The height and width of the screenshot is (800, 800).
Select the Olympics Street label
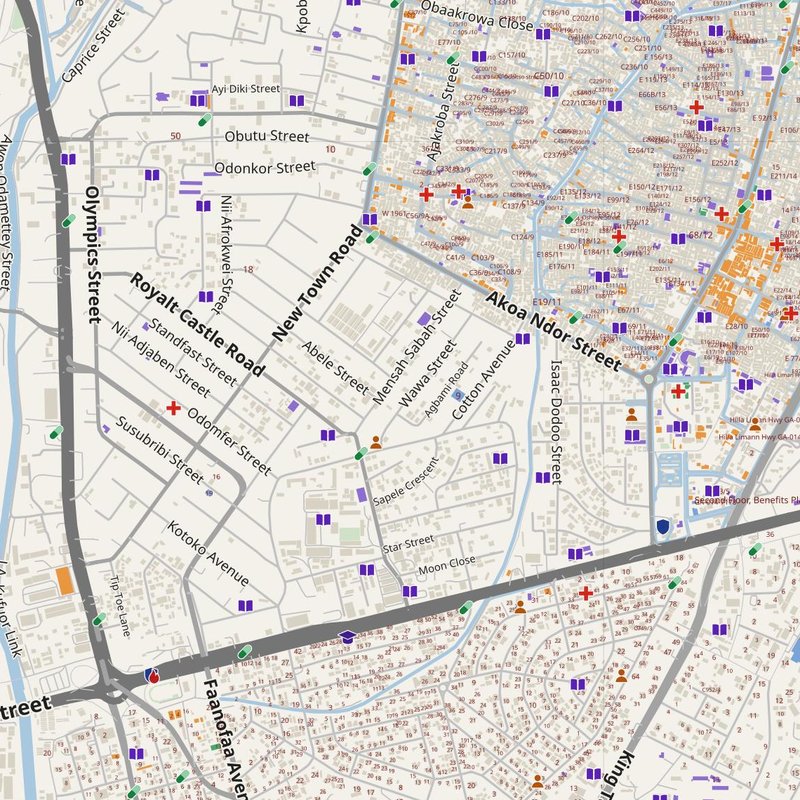(x=93, y=255)
